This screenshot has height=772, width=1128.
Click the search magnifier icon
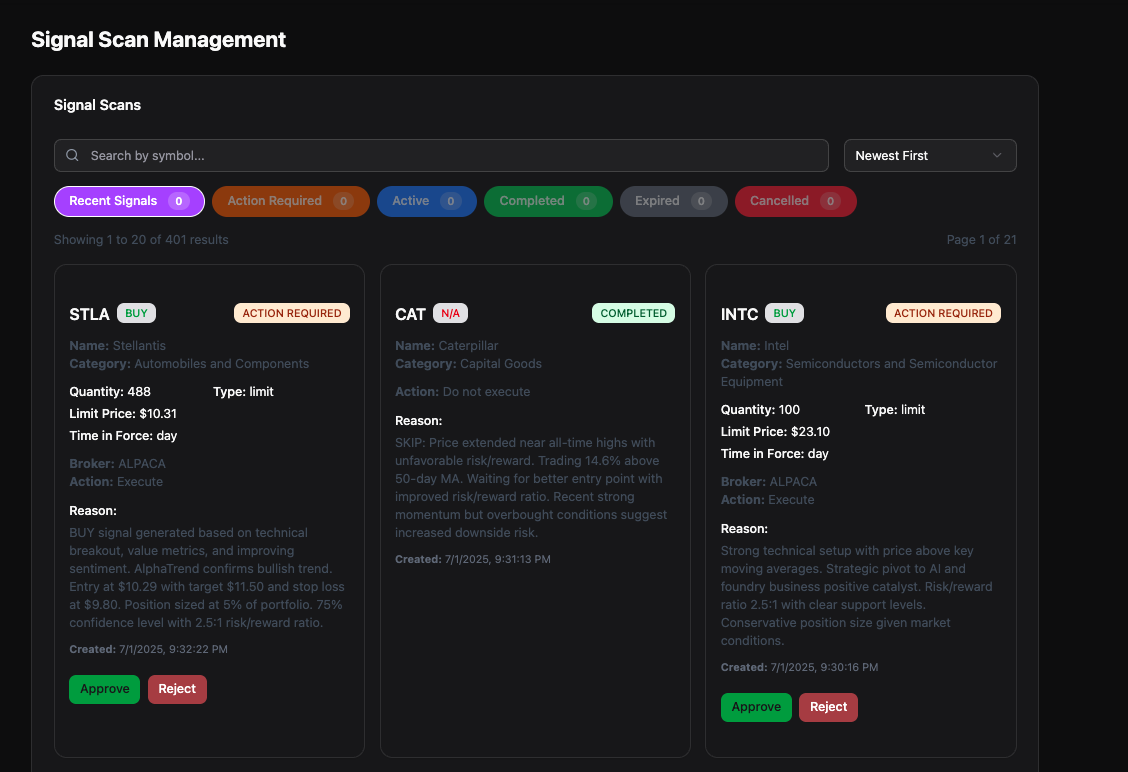tap(72, 155)
